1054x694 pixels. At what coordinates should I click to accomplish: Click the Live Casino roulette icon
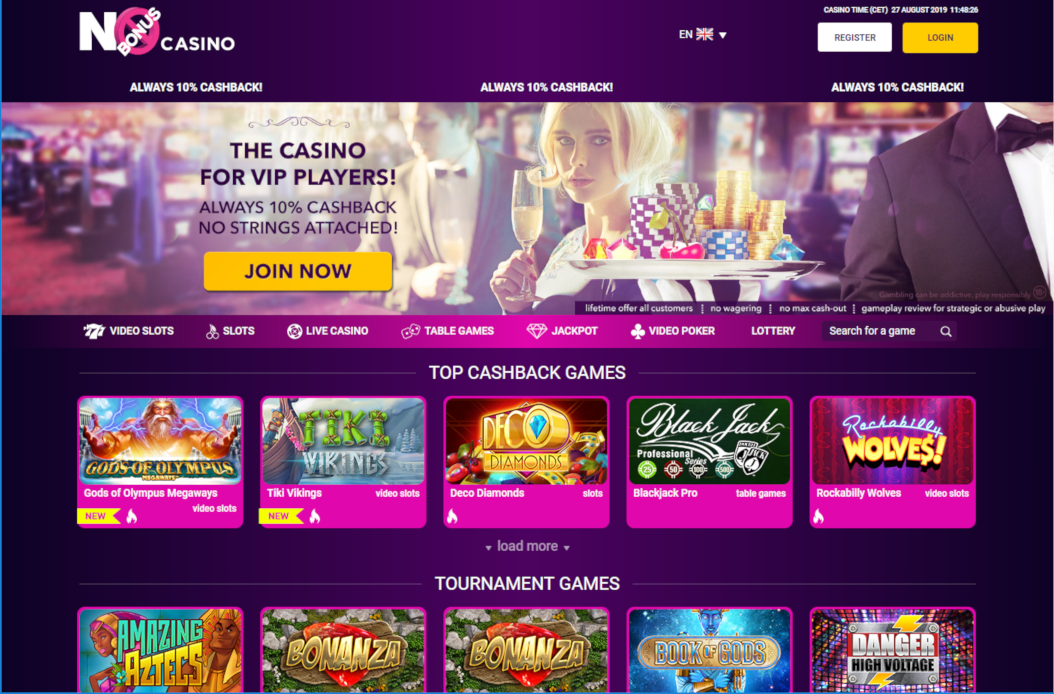pyautogui.click(x=294, y=331)
